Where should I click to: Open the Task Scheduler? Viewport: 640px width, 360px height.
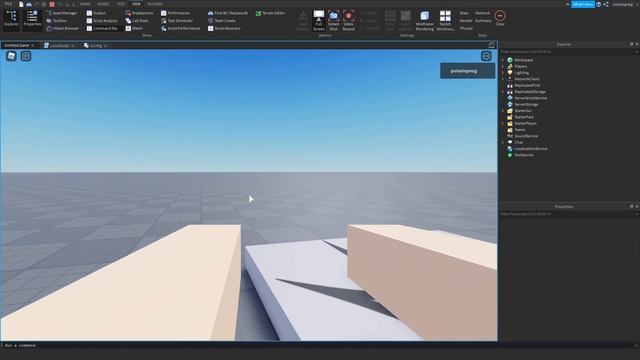pos(177,20)
